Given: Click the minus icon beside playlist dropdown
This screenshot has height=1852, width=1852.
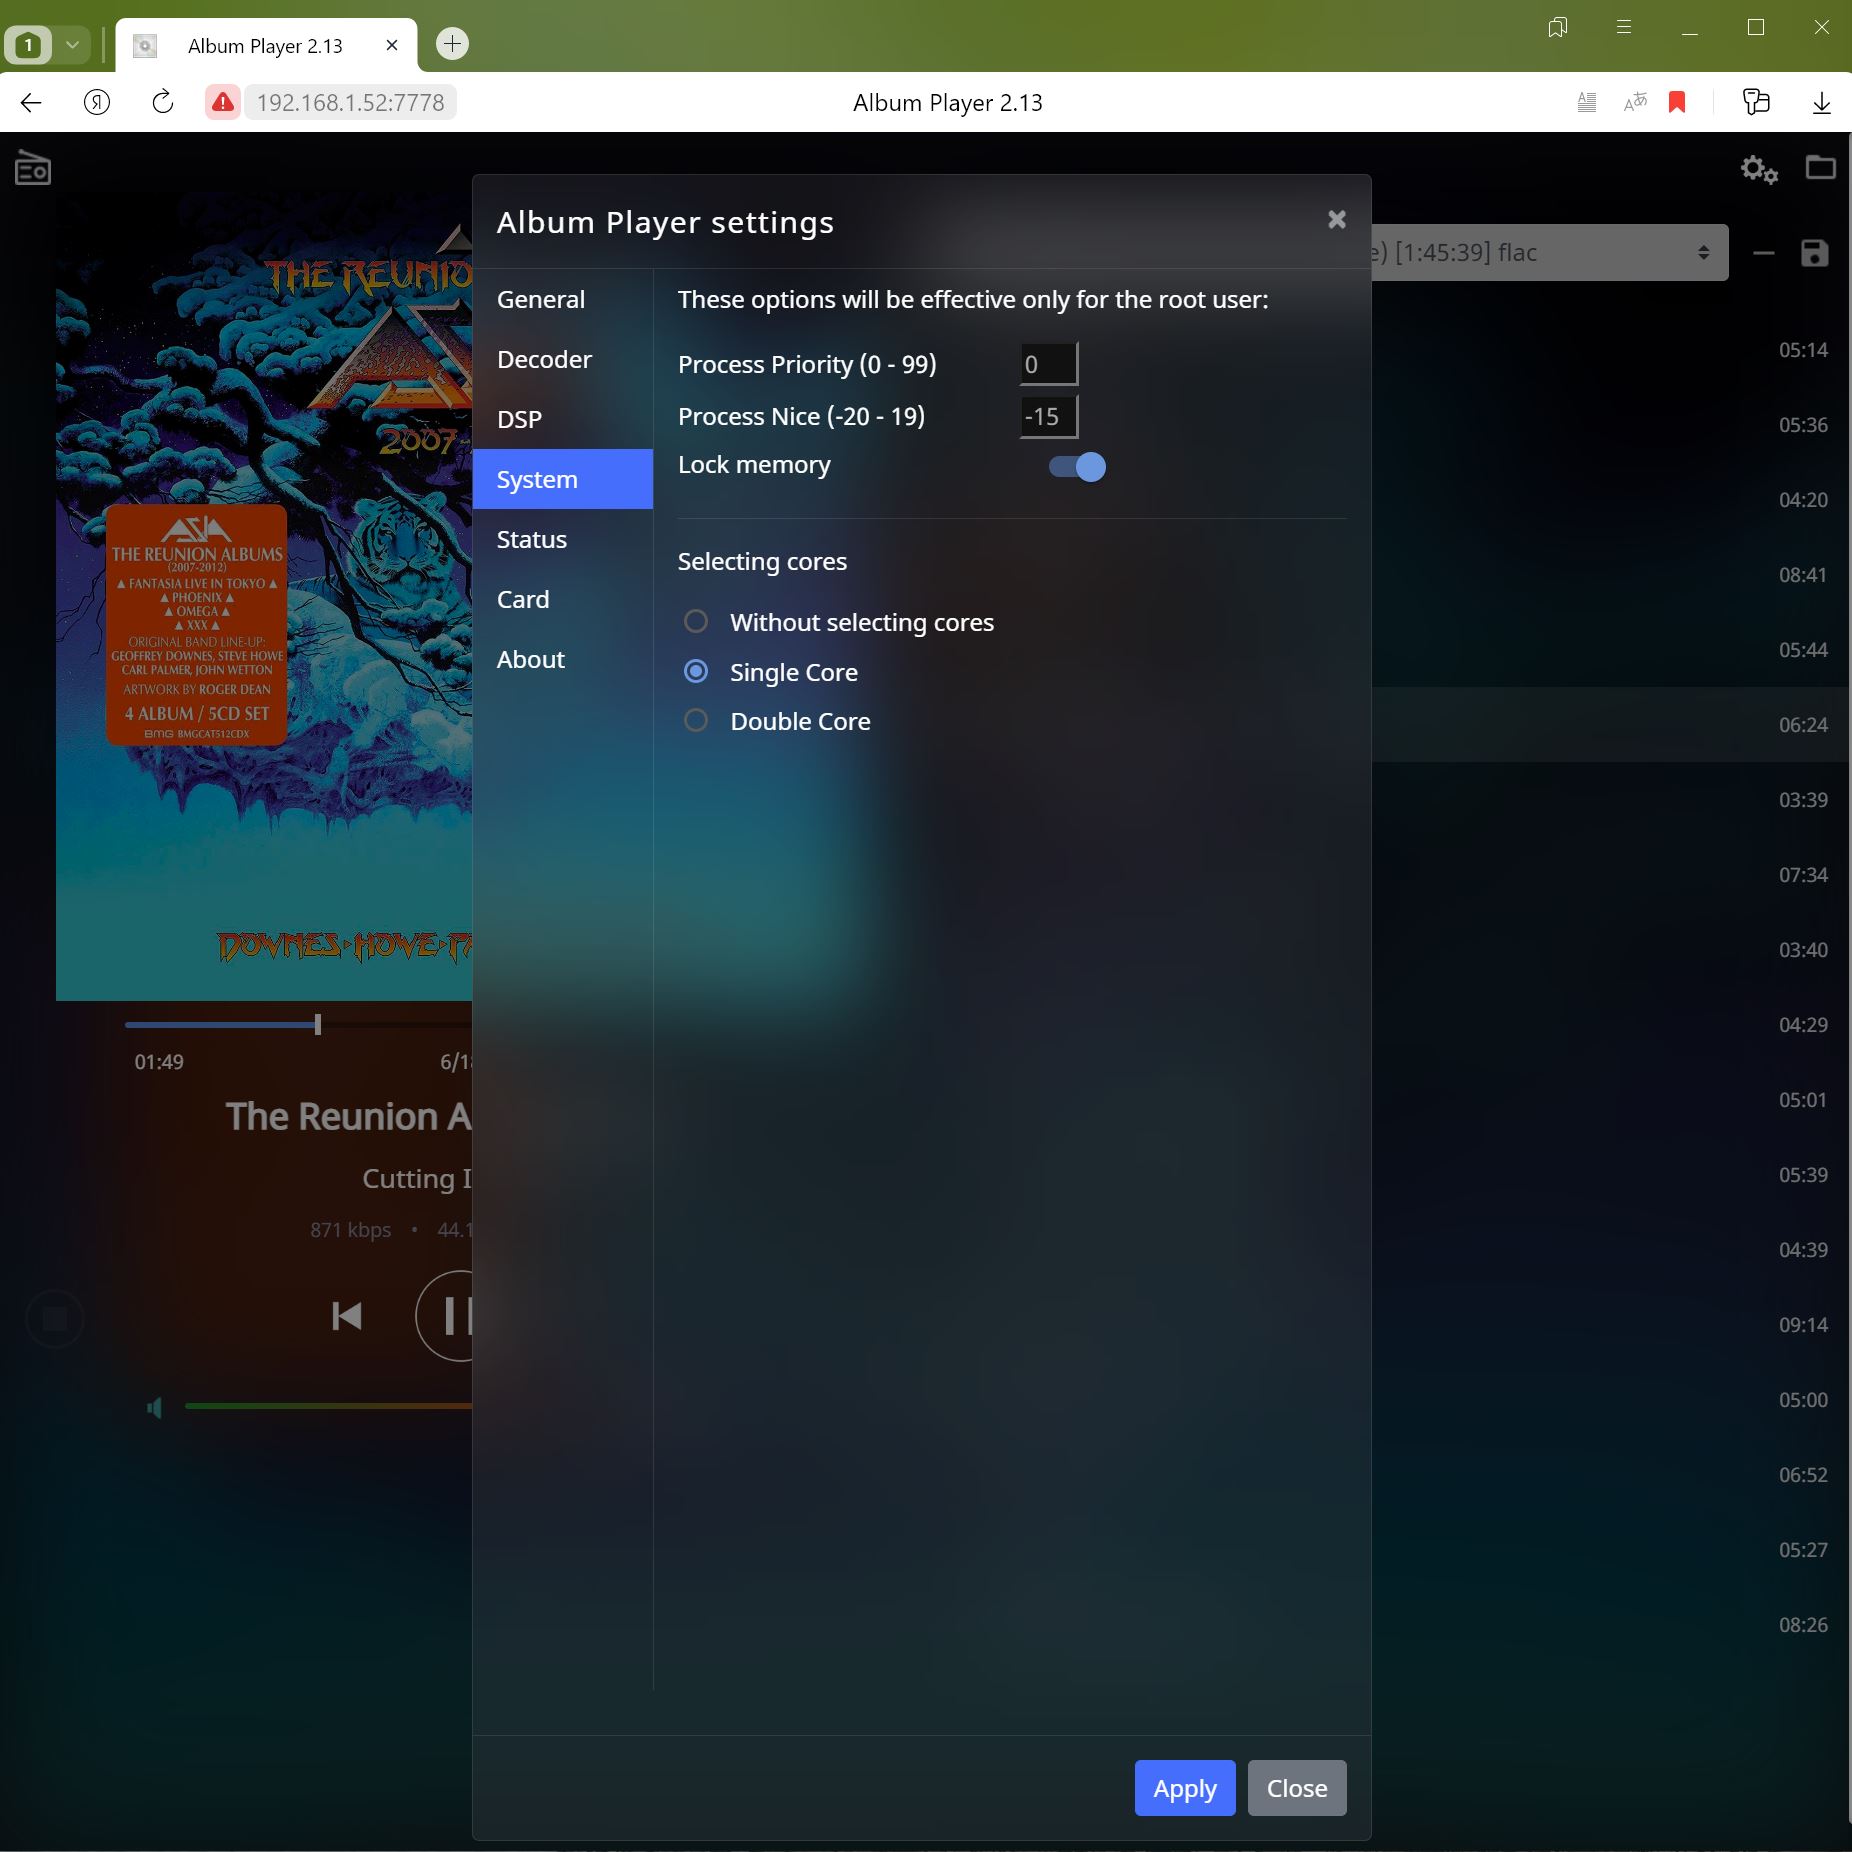Looking at the screenshot, I should click(x=1763, y=253).
